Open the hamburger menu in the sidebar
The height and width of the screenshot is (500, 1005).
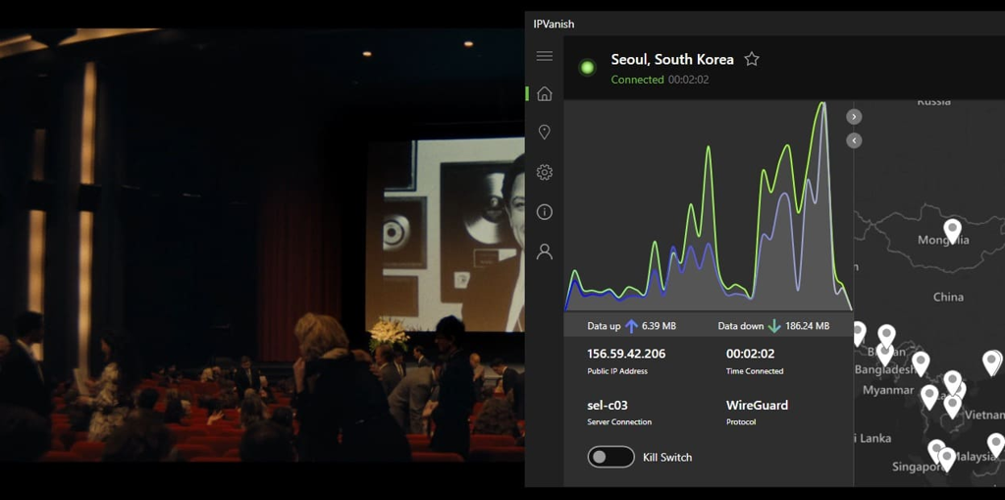click(x=544, y=56)
